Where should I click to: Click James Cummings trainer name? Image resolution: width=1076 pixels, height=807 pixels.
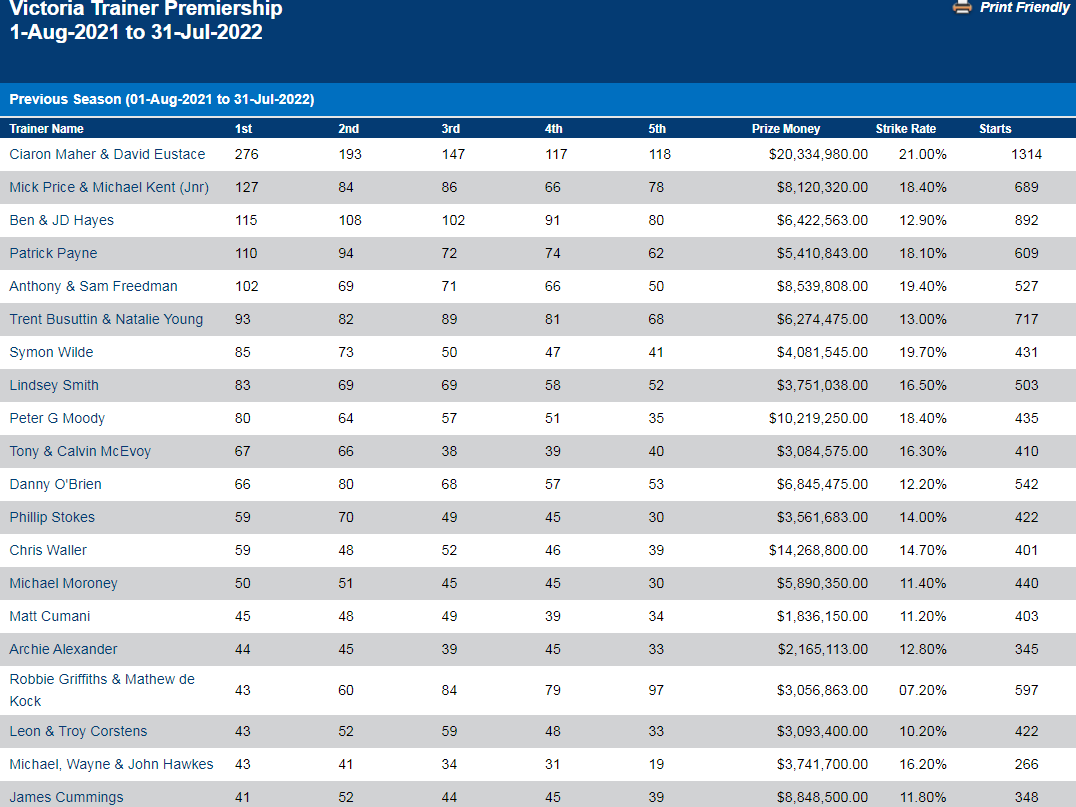coord(66,797)
